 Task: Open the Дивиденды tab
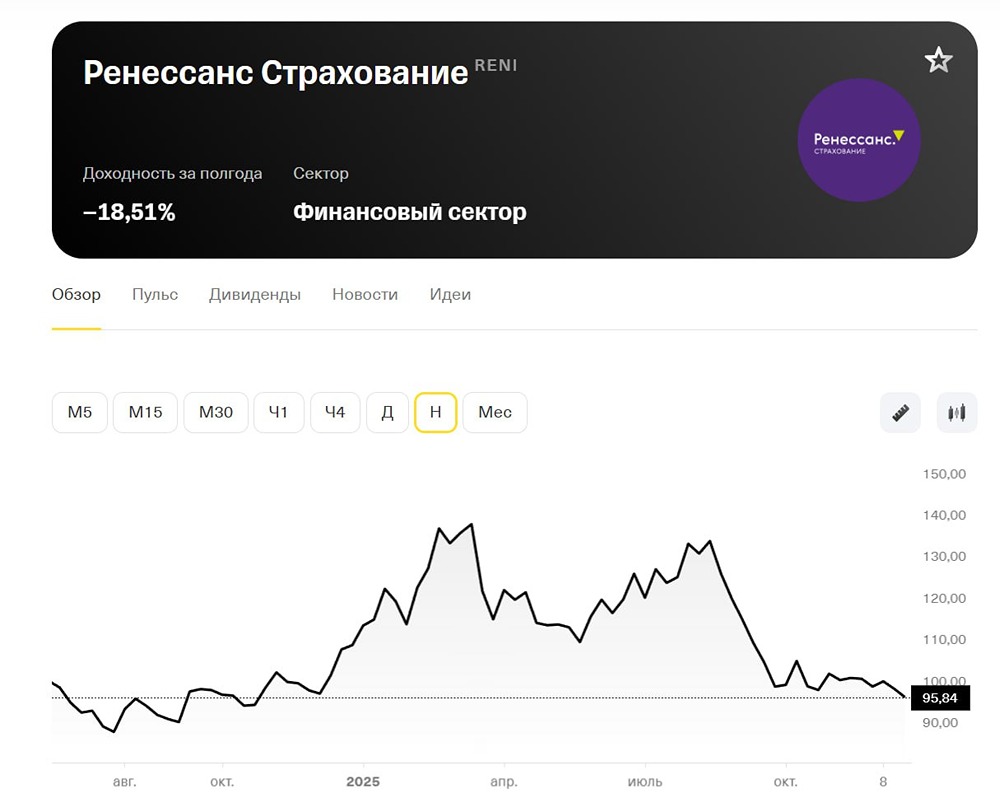(255, 295)
